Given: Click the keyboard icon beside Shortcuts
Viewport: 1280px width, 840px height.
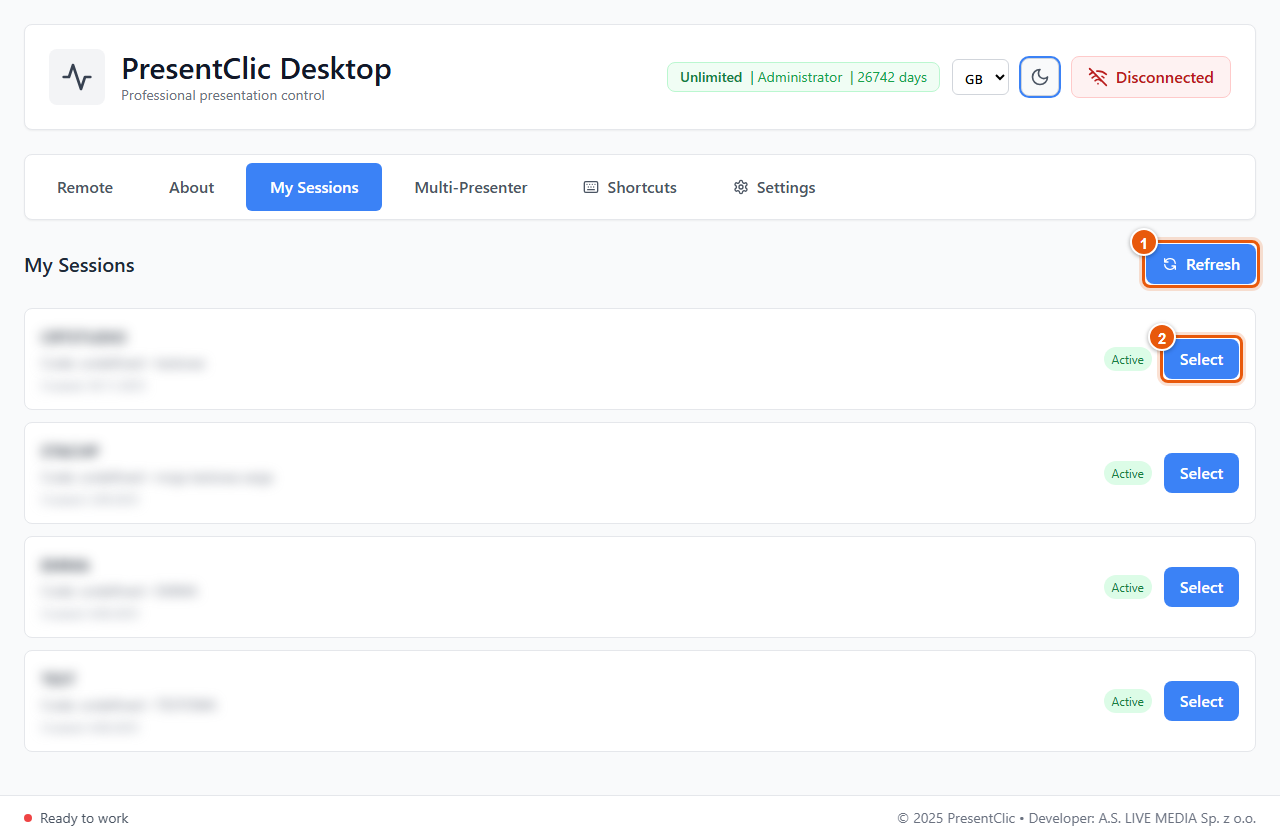Looking at the screenshot, I should coord(591,187).
